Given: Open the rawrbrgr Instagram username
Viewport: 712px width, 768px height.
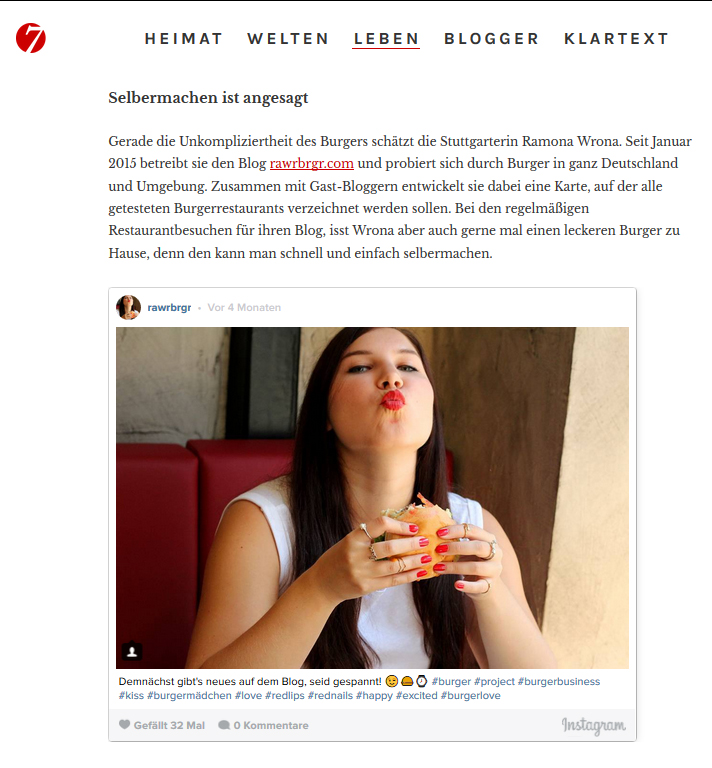Looking at the screenshot, I should point(169,308).
